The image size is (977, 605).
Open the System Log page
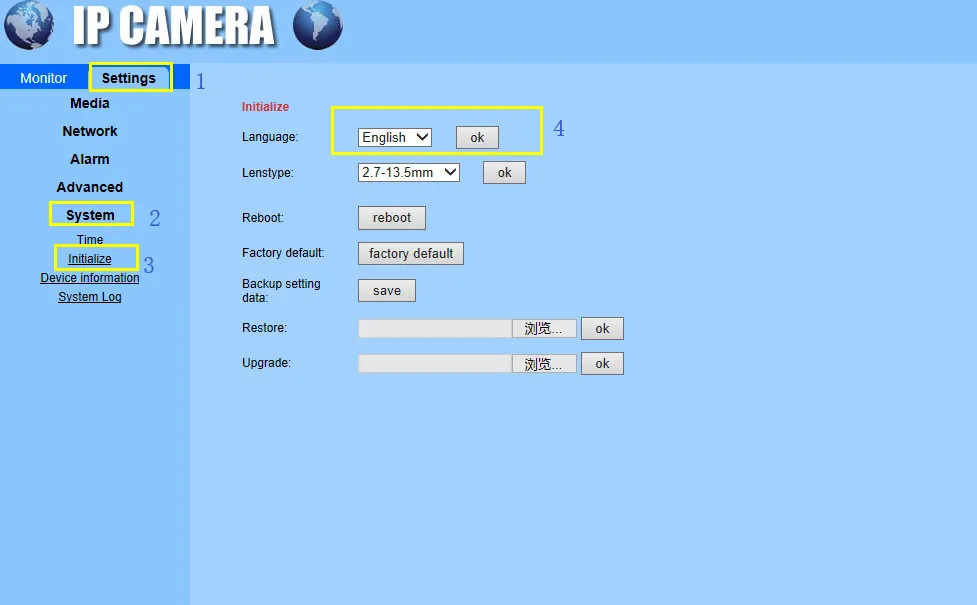pos(89,297)
